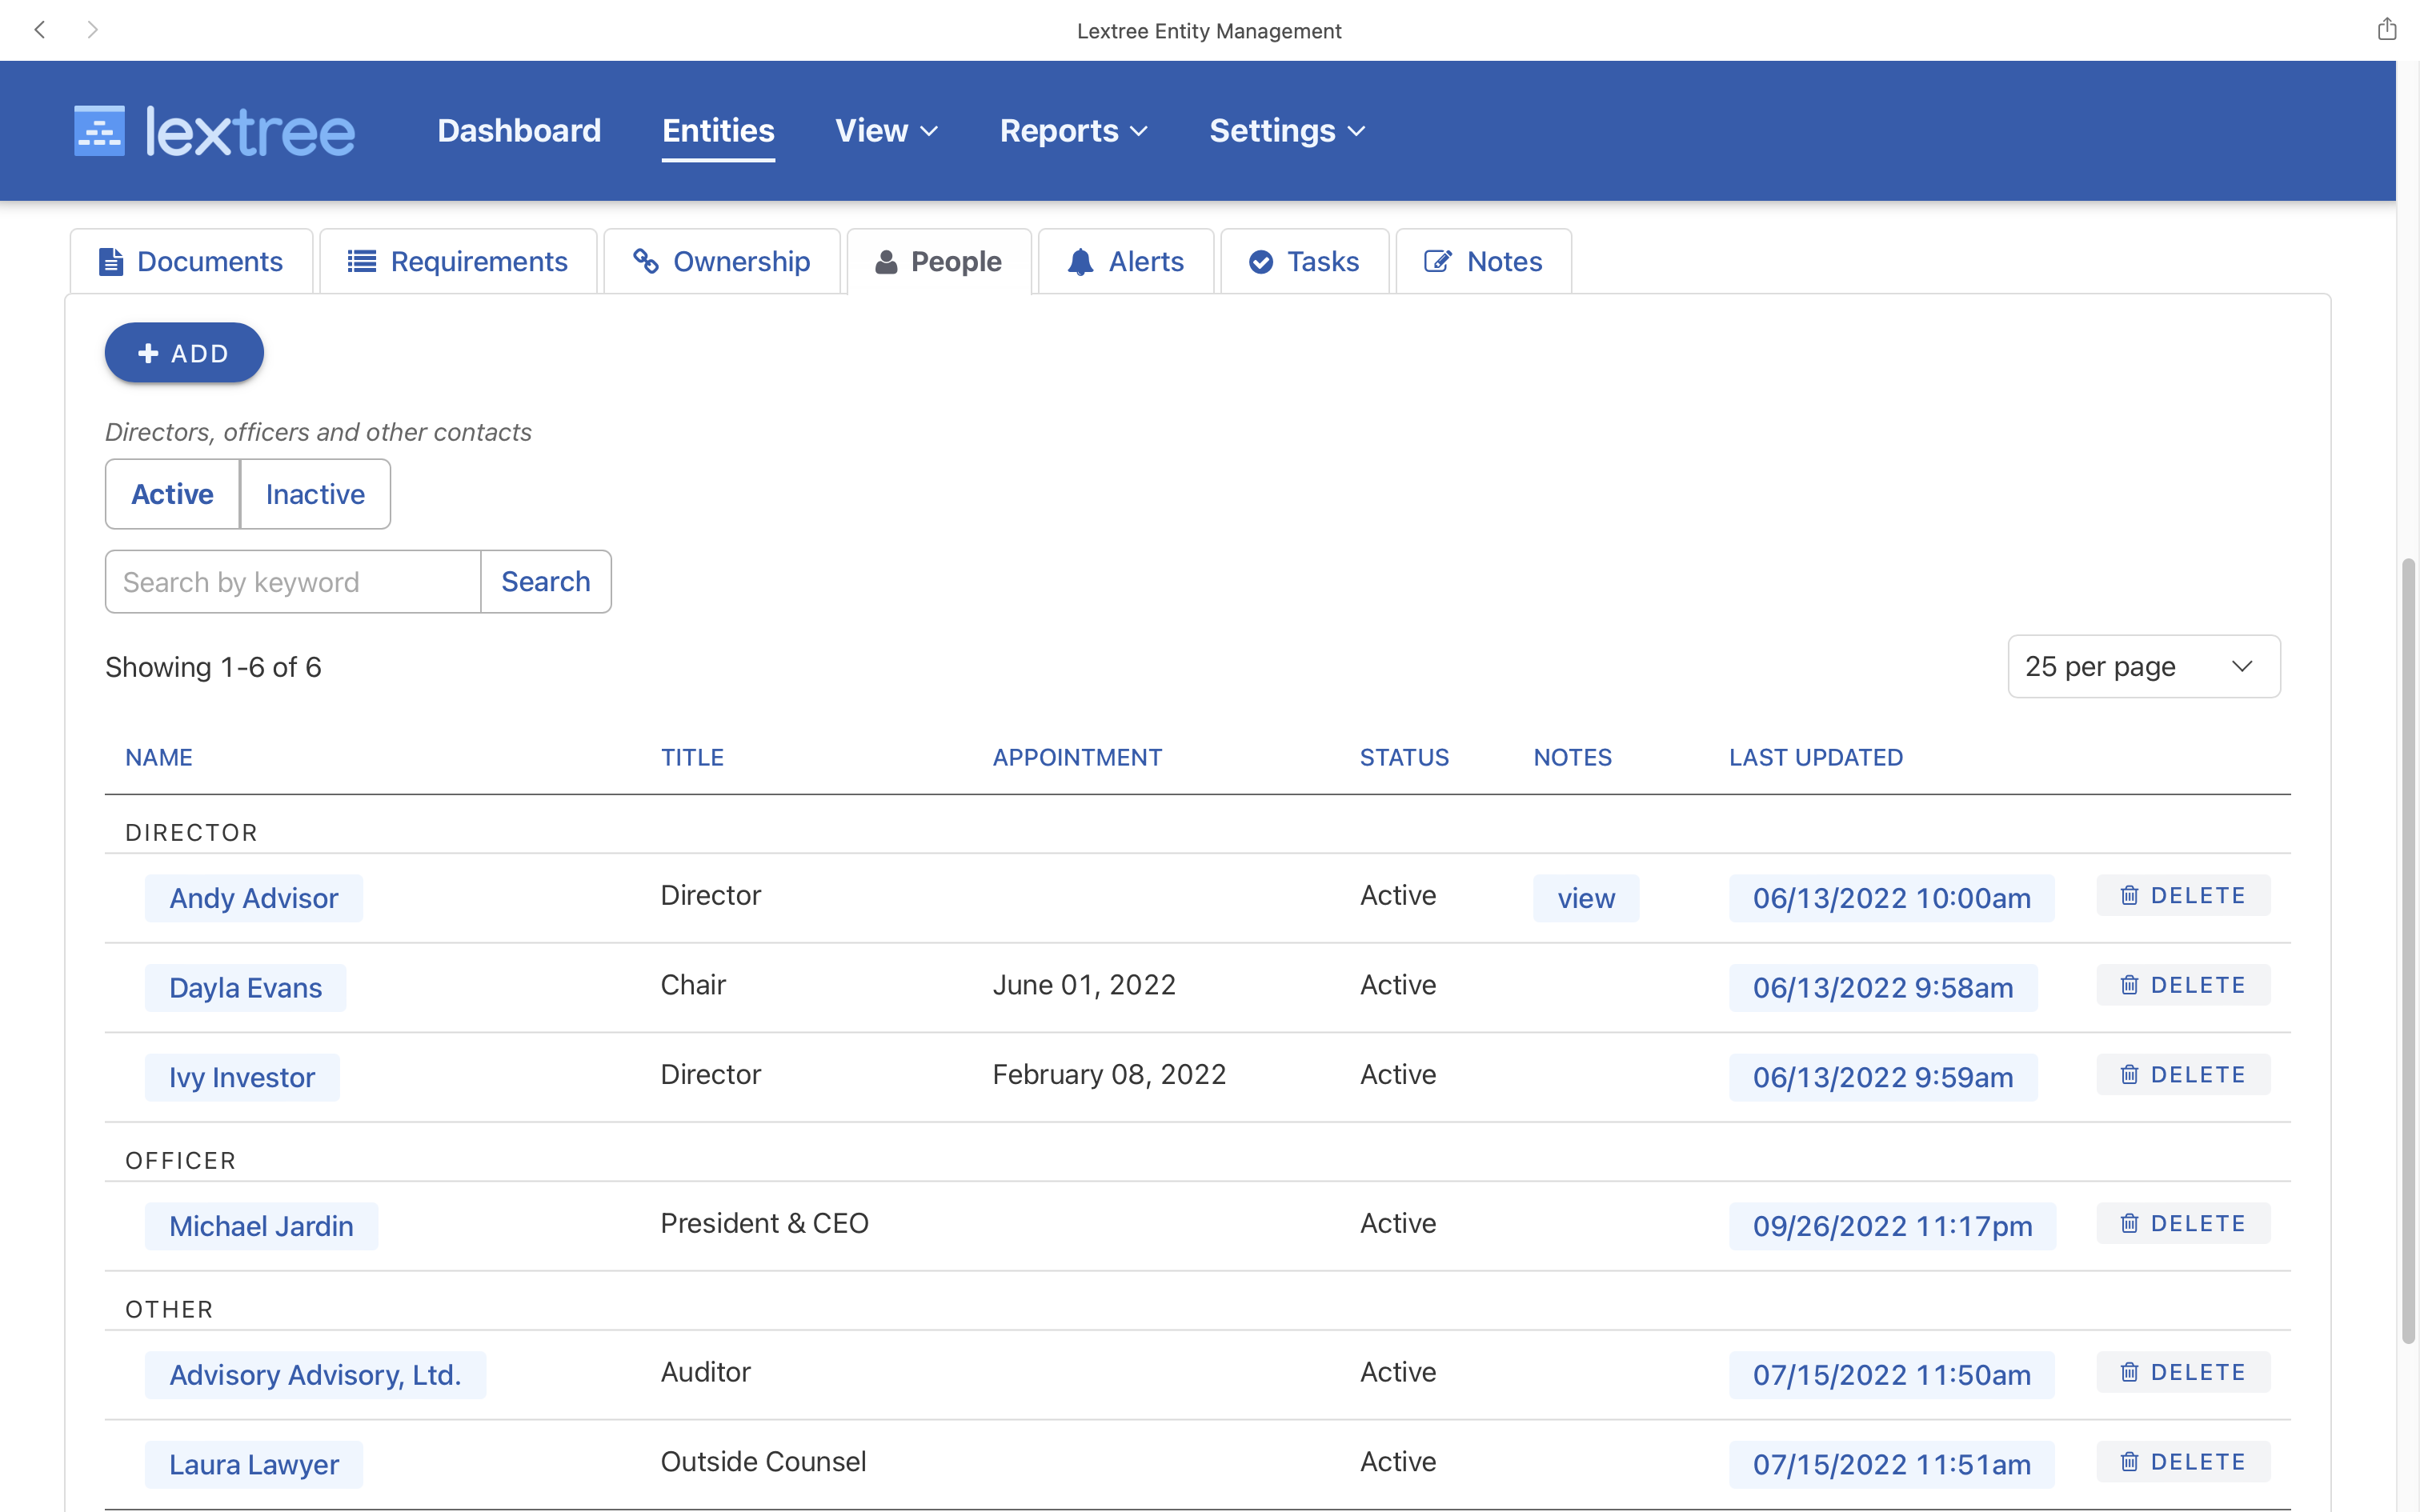The image size is (2420, 1512).
Task: Click the June 01, 2022 appointment cell
Action: (1084, 985)
